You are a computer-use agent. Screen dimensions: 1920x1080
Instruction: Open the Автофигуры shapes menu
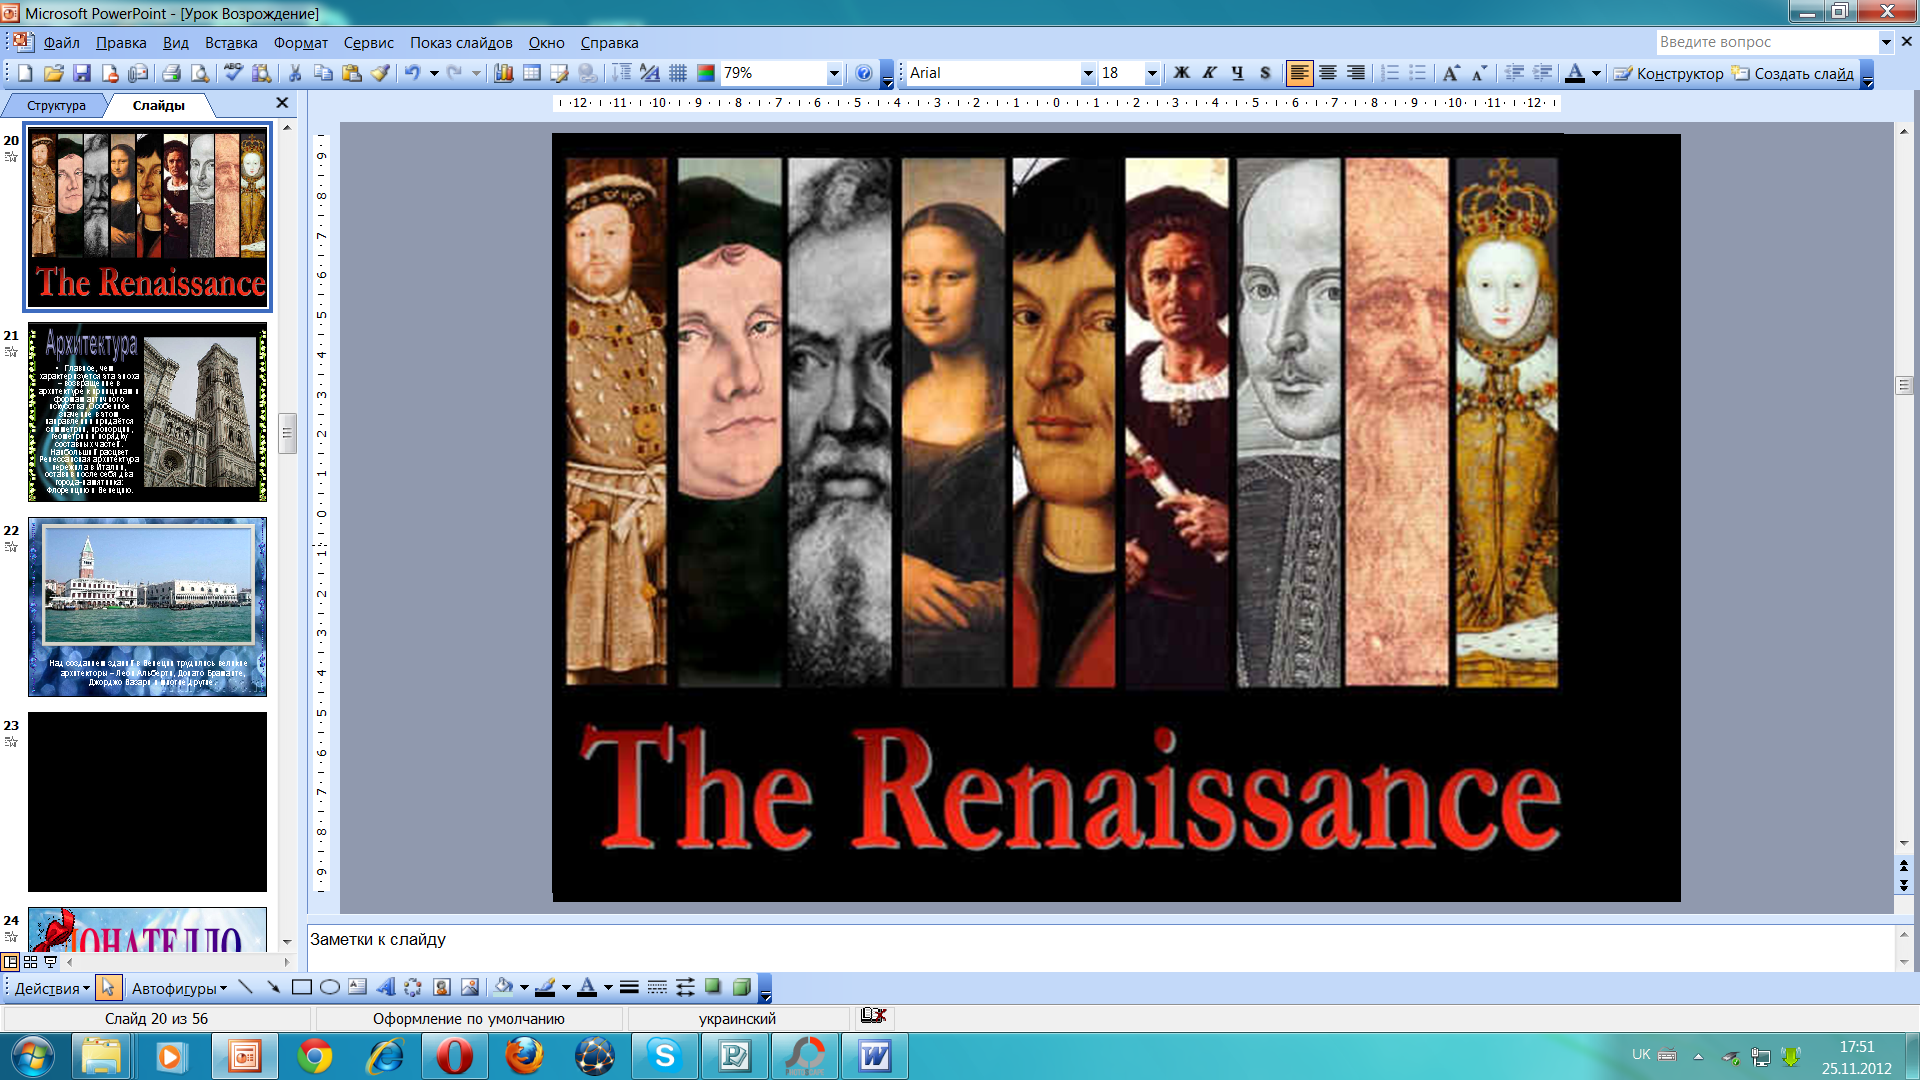click(x=179, y=988)
